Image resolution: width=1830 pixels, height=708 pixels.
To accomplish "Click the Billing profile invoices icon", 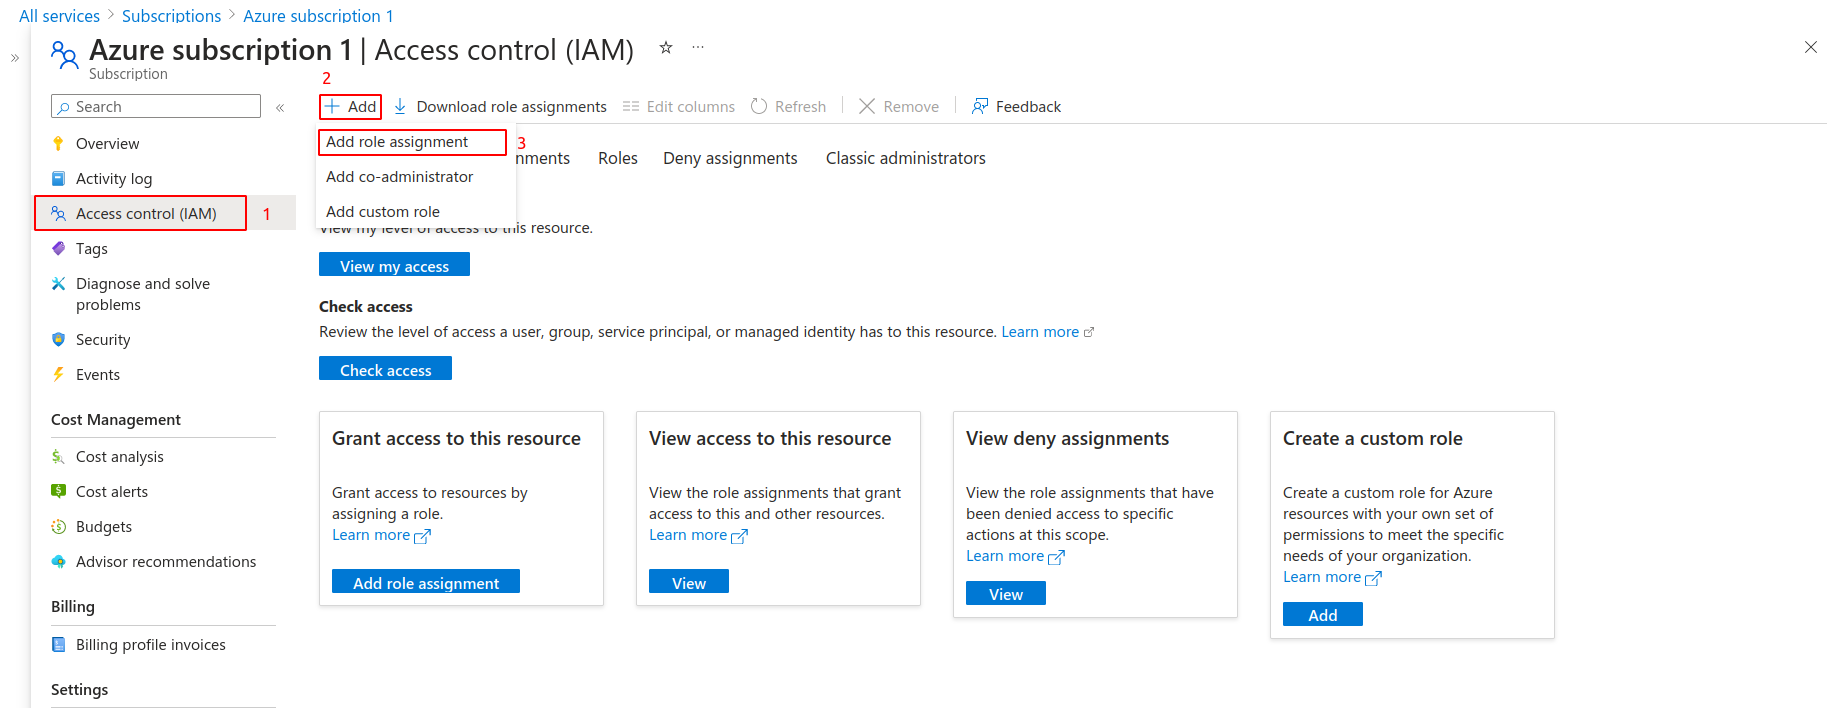I will tap(58, 644).
